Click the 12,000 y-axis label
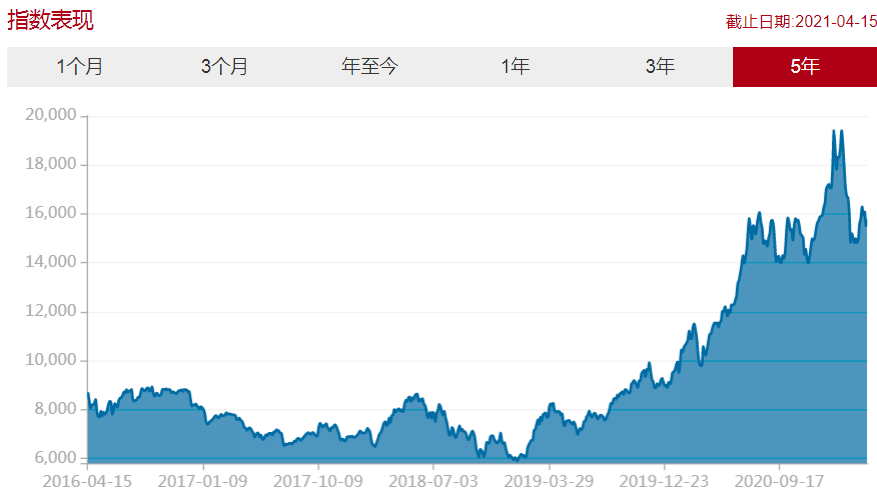 coord(50,310)
